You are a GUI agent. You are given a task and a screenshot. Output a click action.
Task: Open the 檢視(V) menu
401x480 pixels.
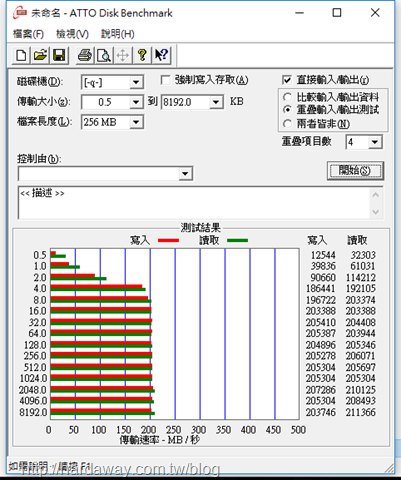click(72, 34)
